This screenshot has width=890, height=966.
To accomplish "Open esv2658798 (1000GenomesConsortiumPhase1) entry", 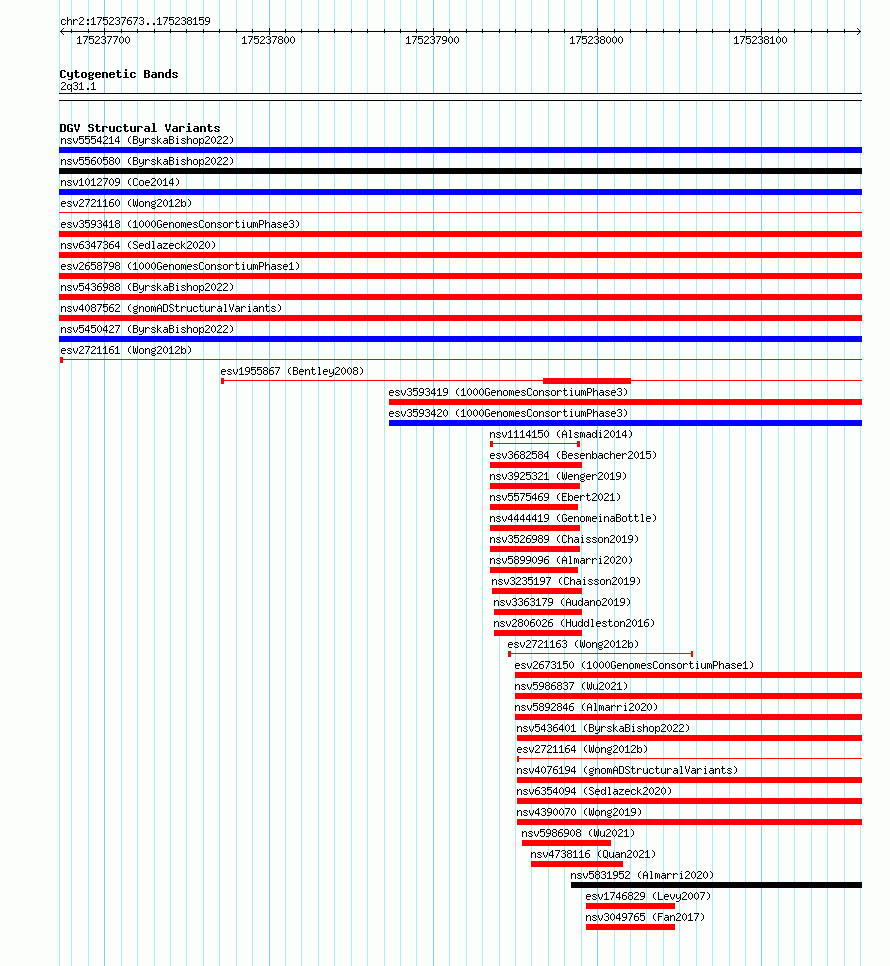I will [x=180, y=266].
